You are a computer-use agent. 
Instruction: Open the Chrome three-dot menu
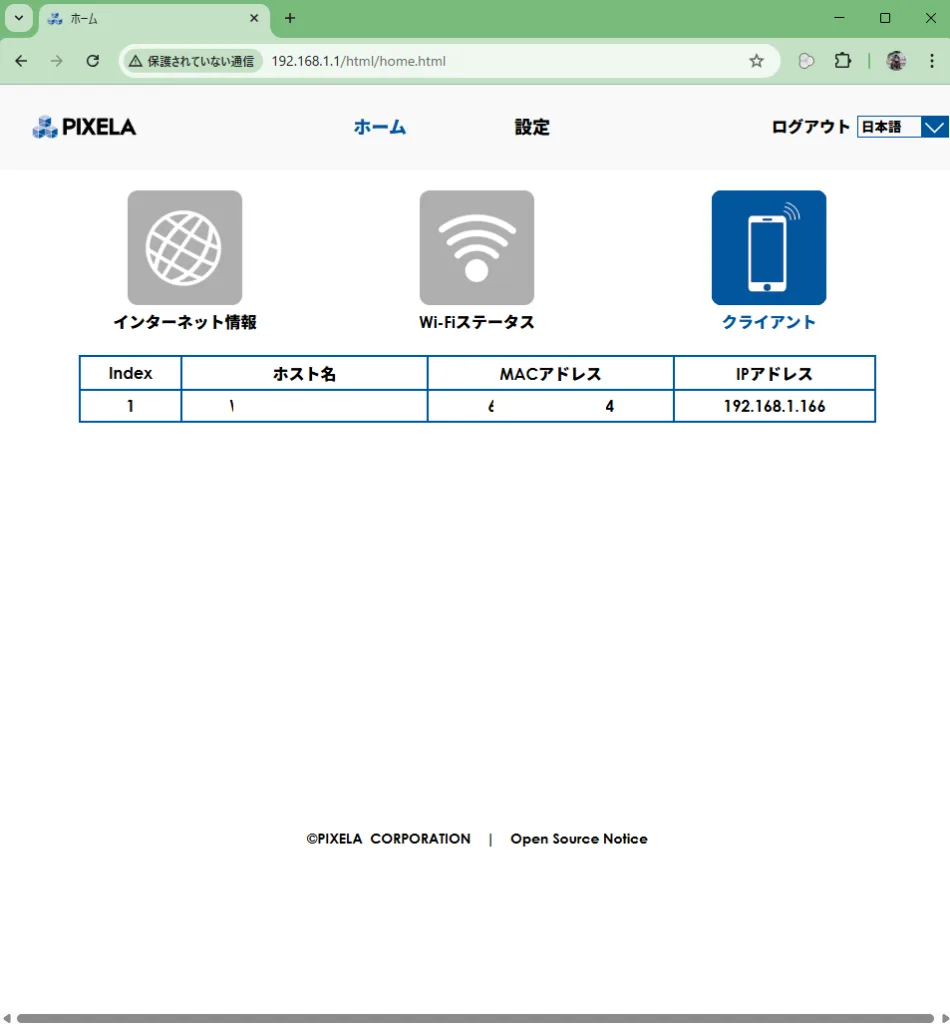coord(932,61)
